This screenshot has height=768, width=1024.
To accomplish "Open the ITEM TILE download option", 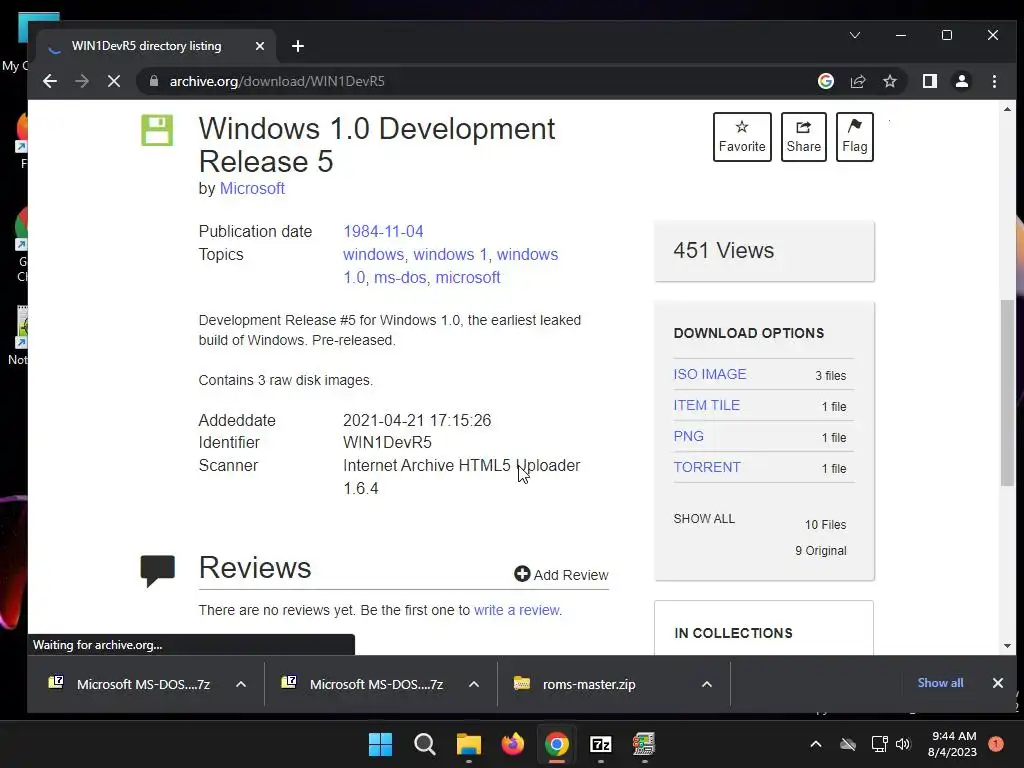I will (707, 405).
